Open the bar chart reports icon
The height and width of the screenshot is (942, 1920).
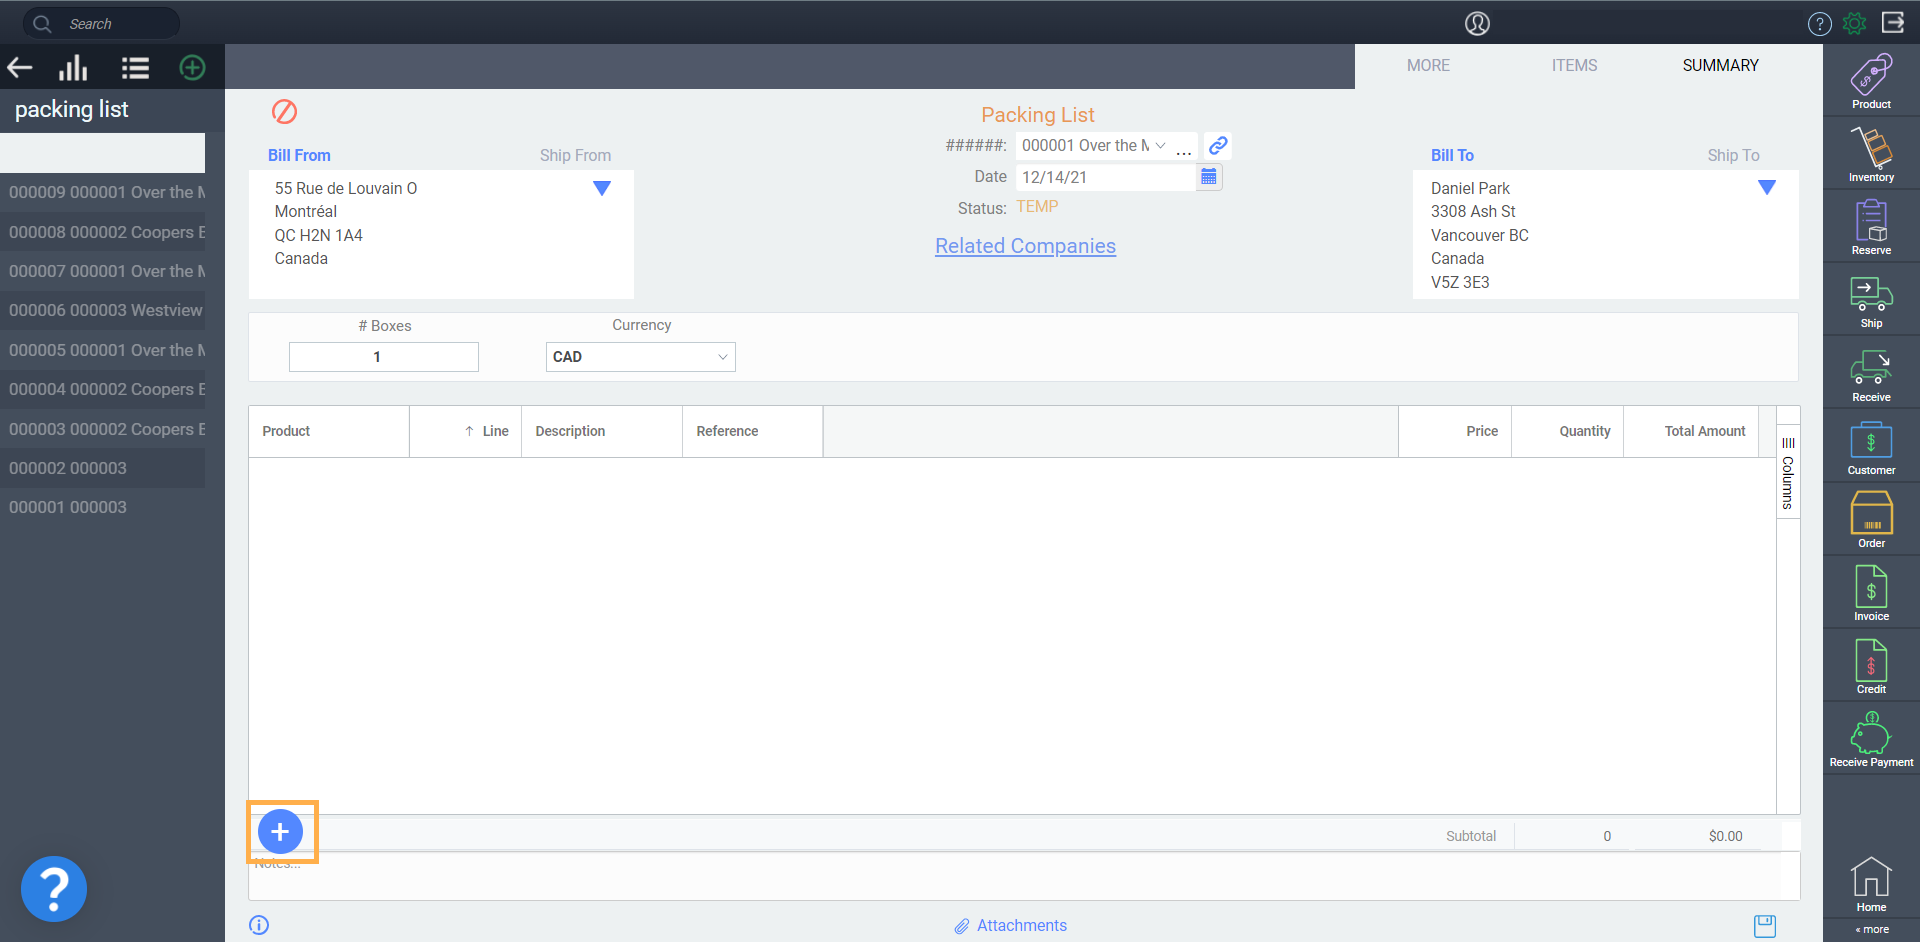(x=73, y=68)
